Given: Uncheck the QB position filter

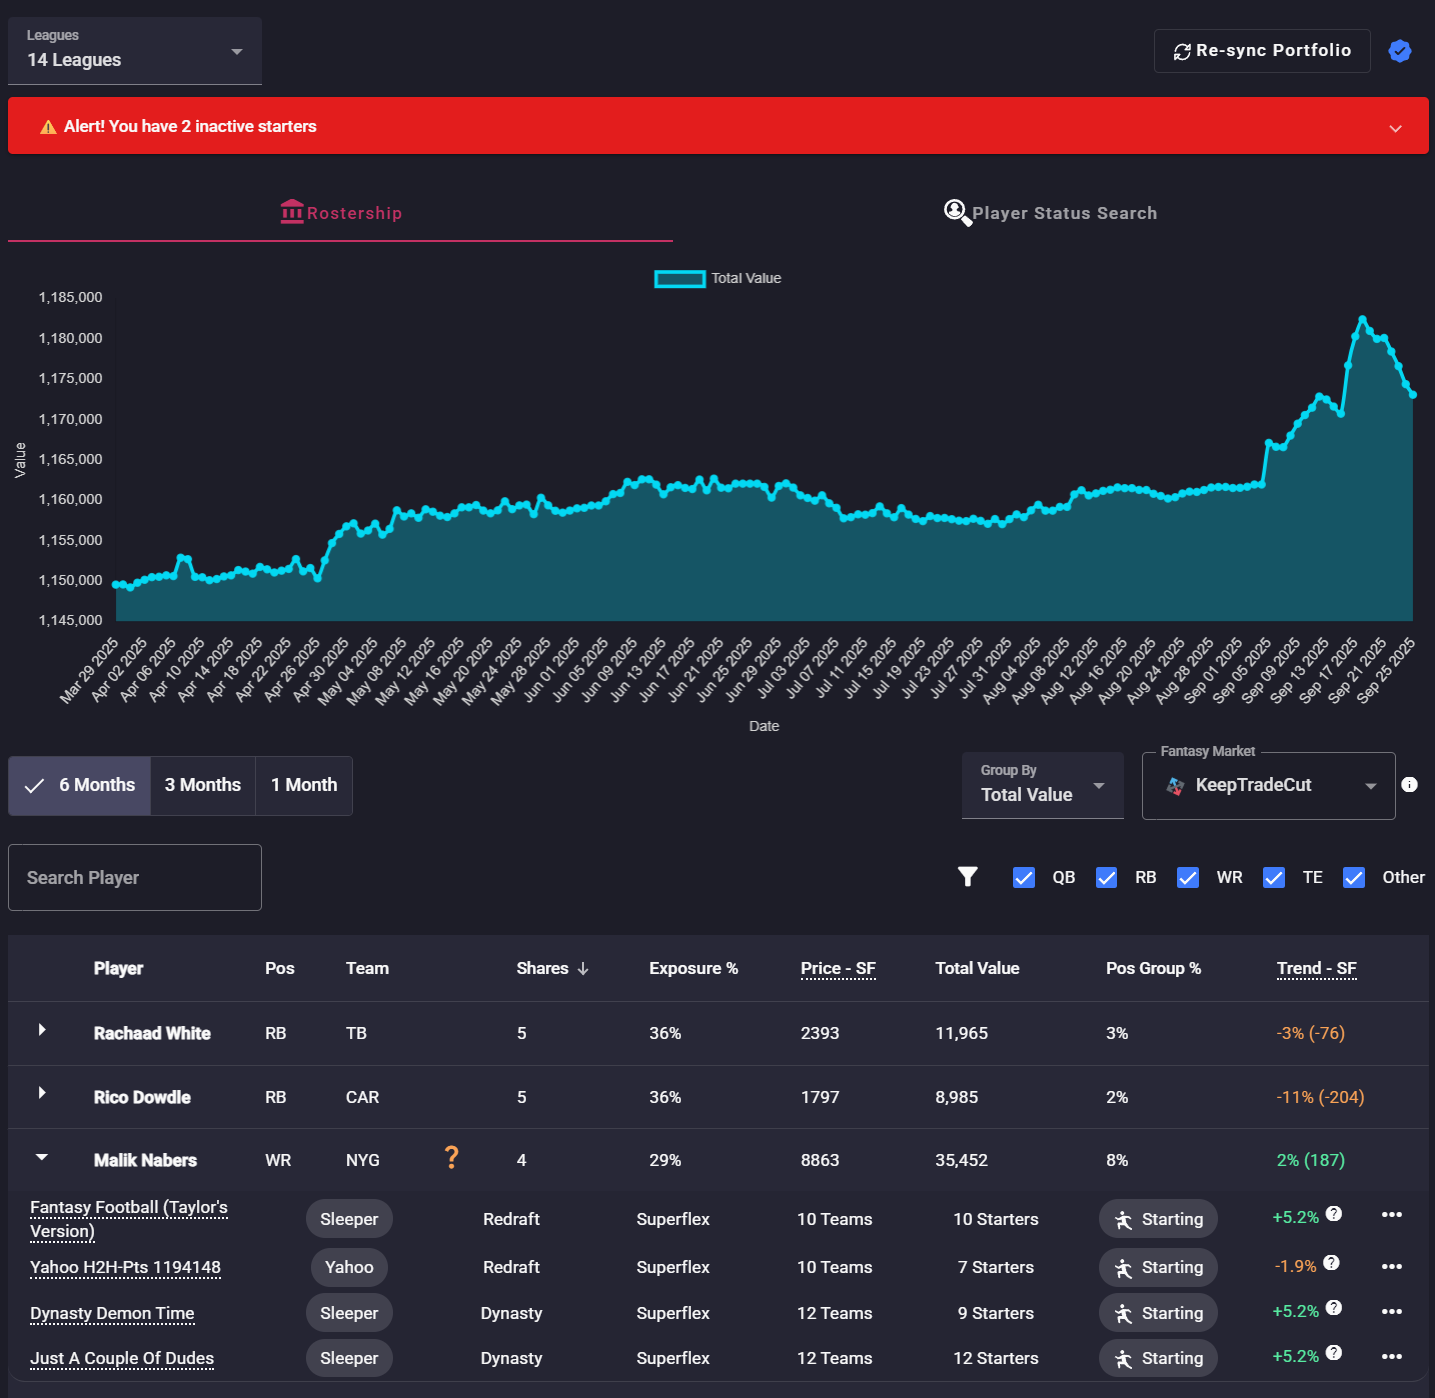Looking at the screenshot, I should tap(1024, 878).
